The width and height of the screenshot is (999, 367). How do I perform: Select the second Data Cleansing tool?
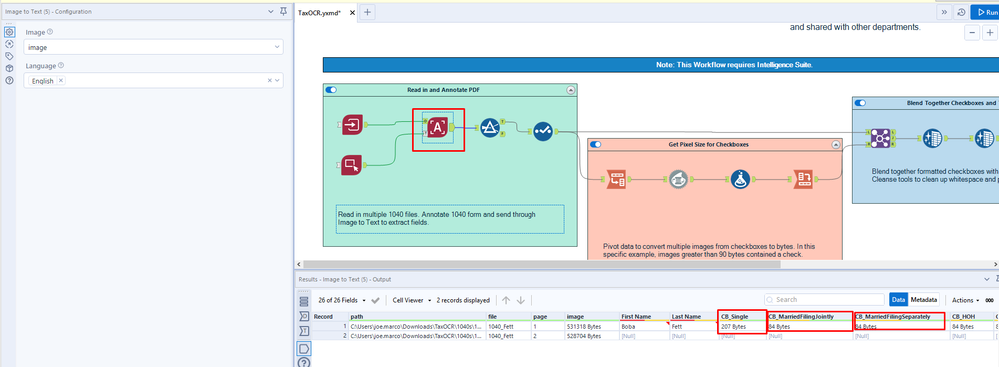click(x=984, y=137)
